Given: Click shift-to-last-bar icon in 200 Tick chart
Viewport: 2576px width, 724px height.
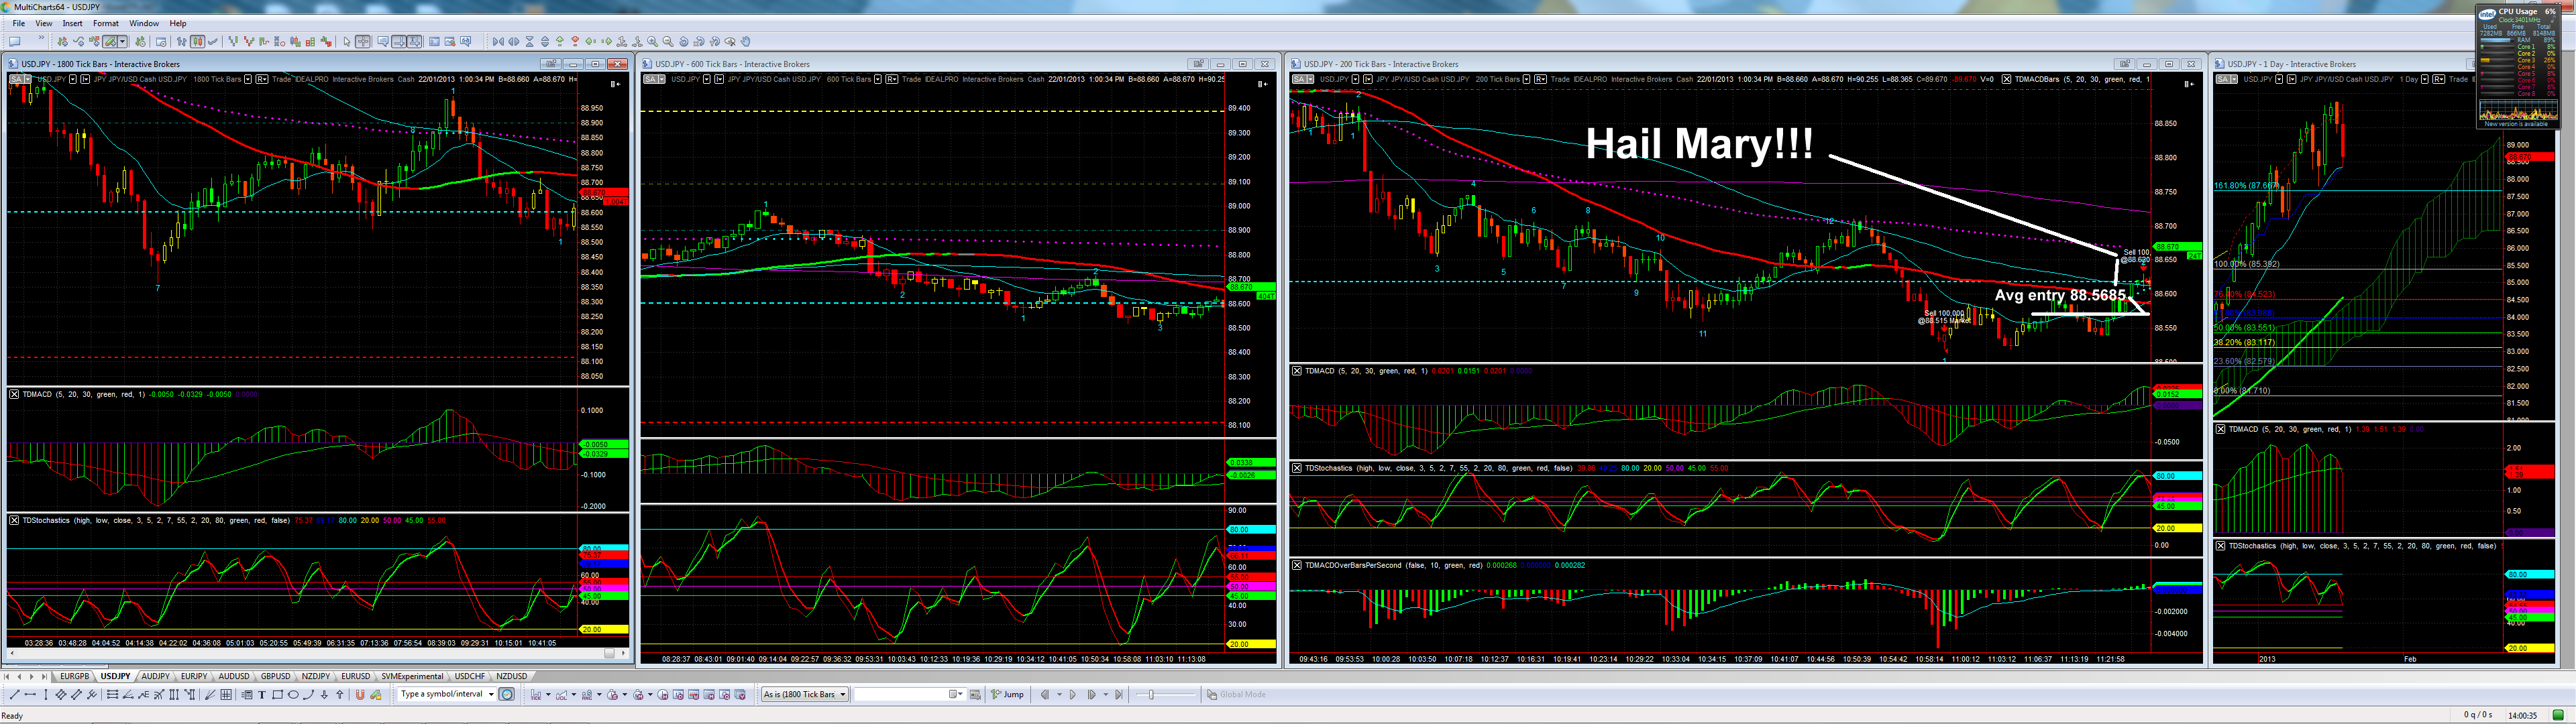Looking at the screenshot, I should click(2189, 84).
